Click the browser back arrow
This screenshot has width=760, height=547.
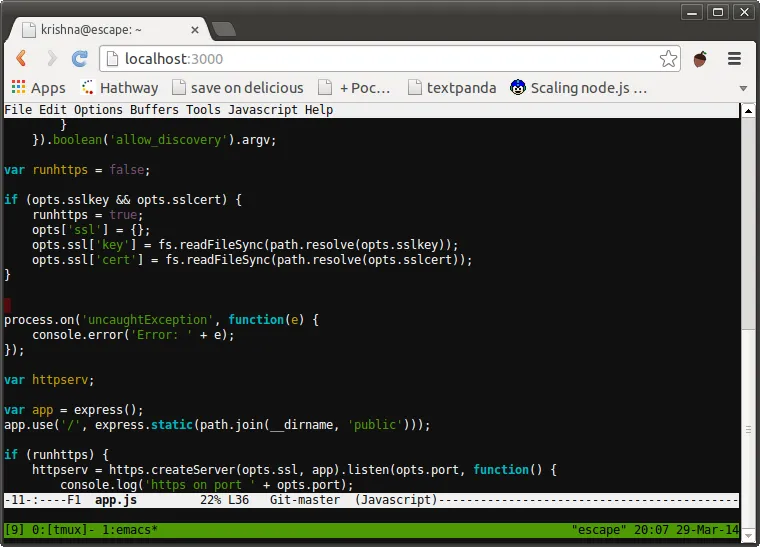click(x=21, y=58)
